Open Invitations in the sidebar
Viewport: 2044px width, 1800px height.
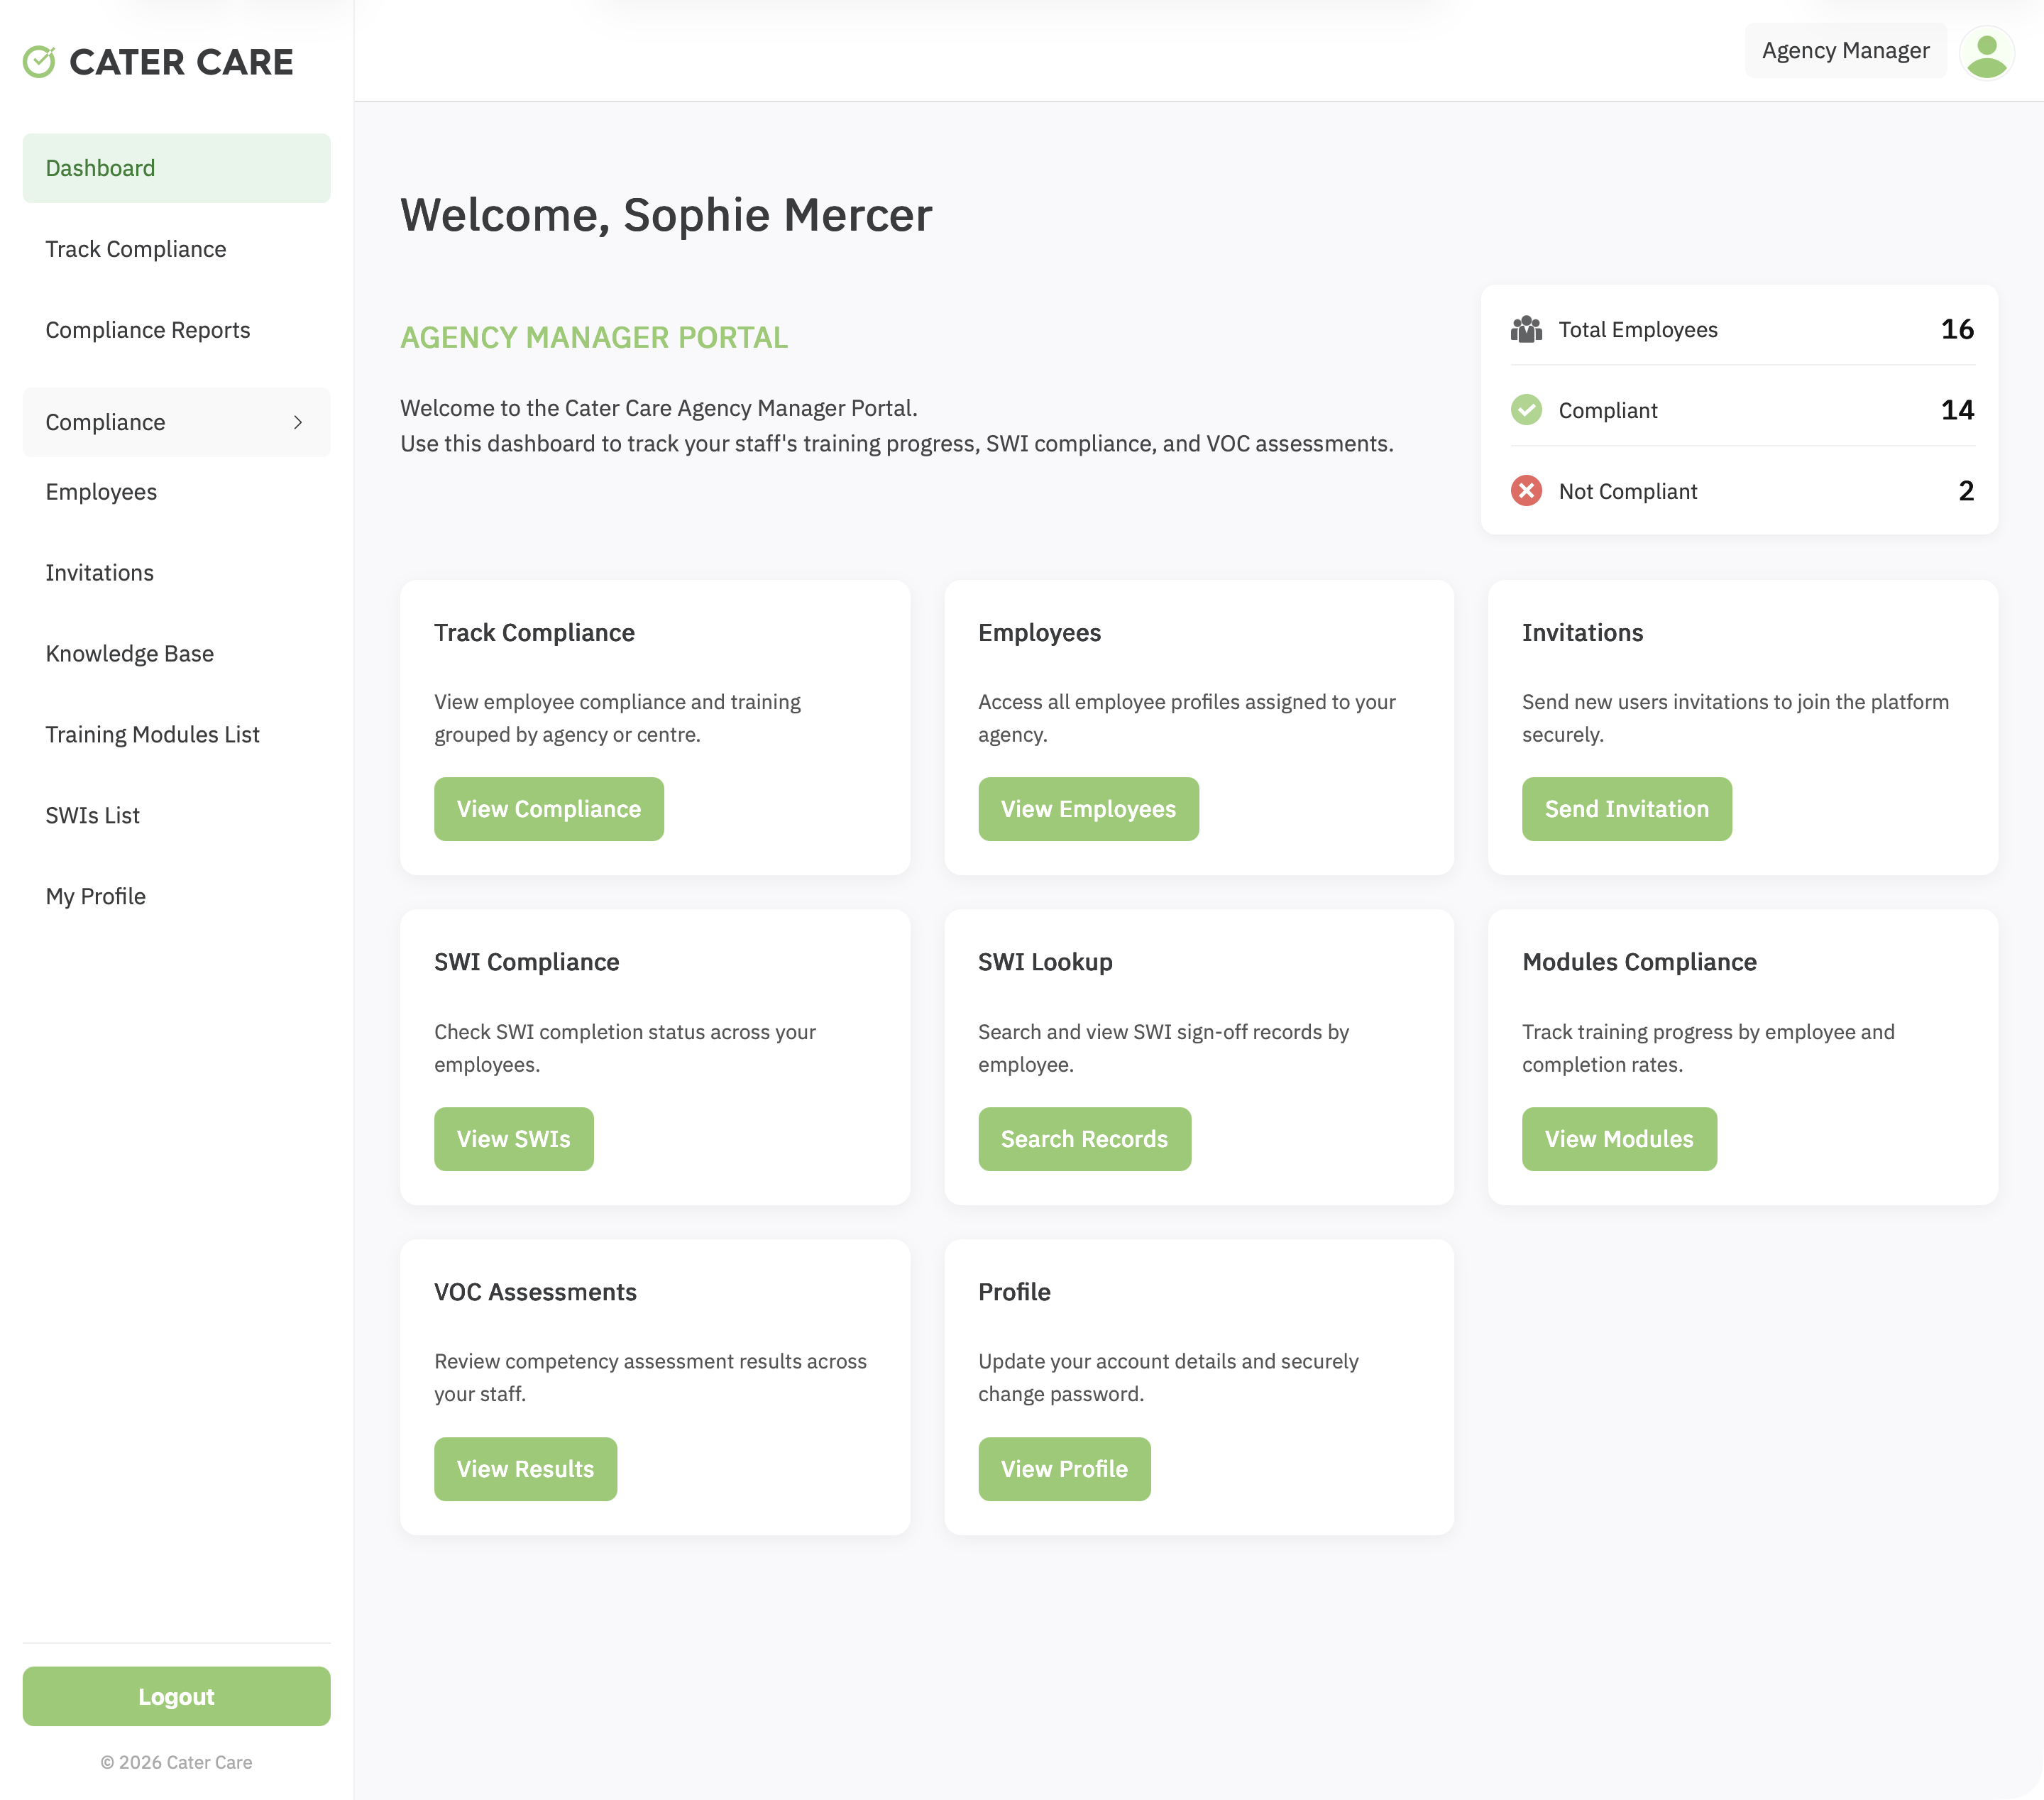pyautogui.click(x=176, y=573)
